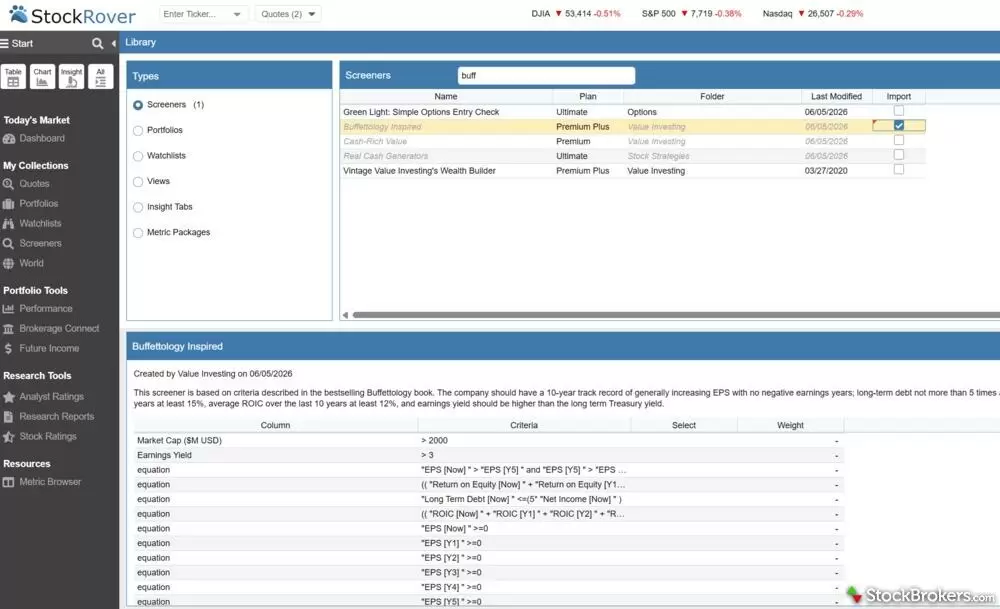This screenshot has width=1000, height=609.
Task: Select the Portfolios type radio button
Action: tap(138, 130)
